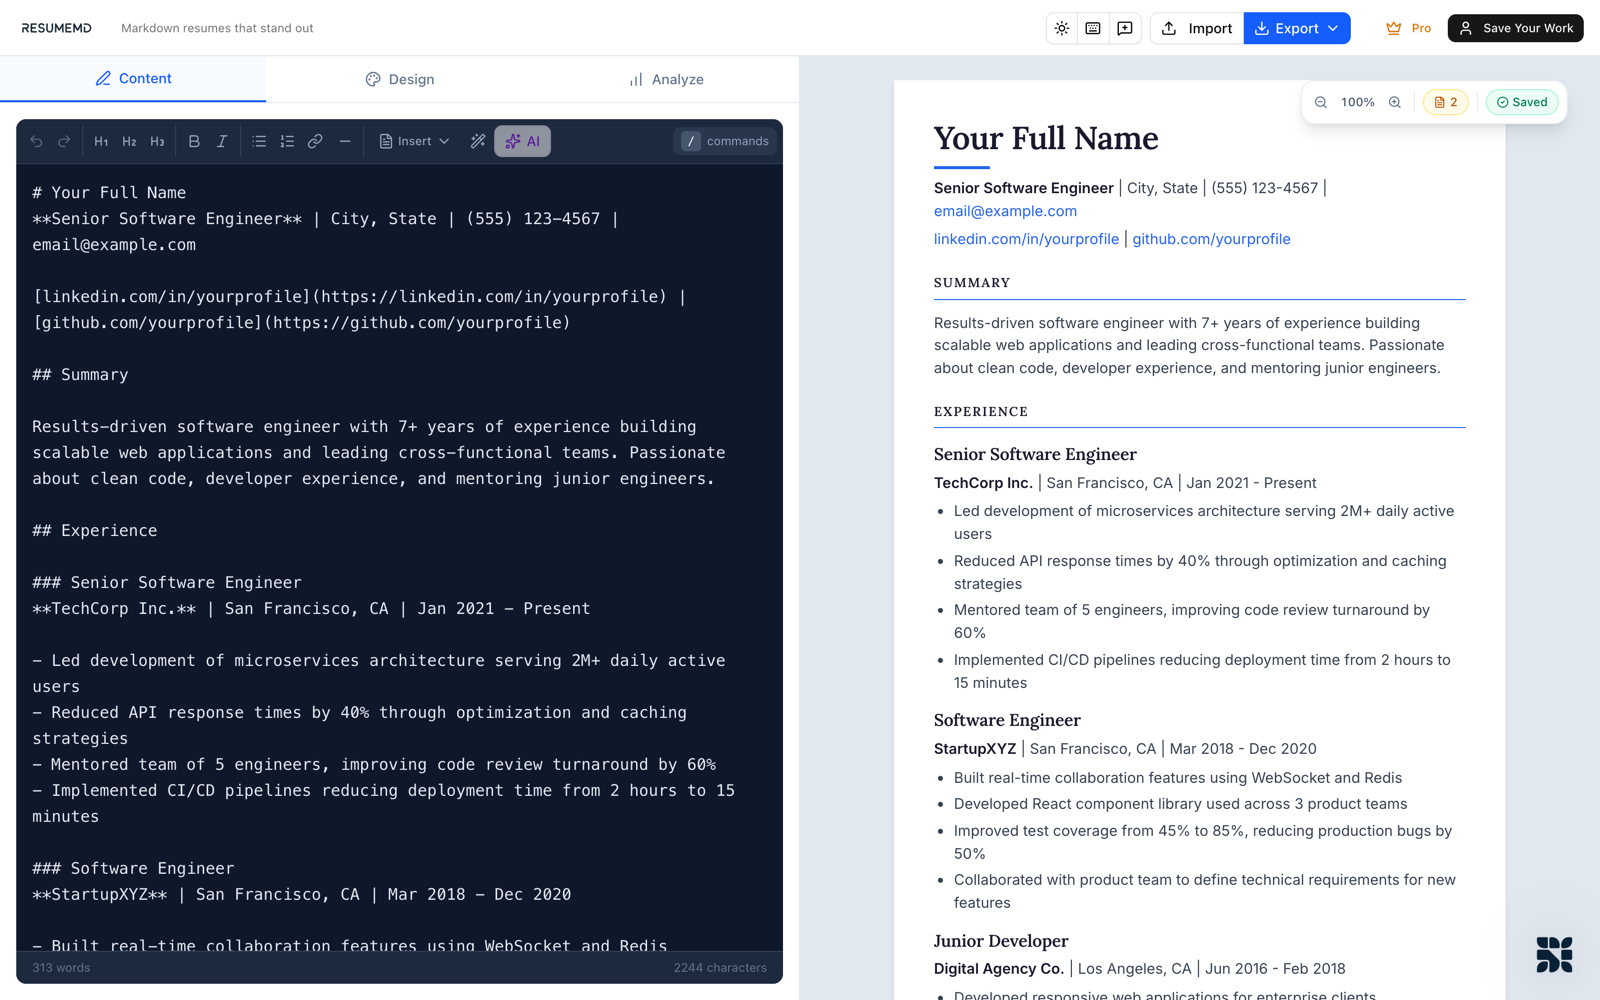Click the EXPERIENCE heading in preview

pos(981,411)
